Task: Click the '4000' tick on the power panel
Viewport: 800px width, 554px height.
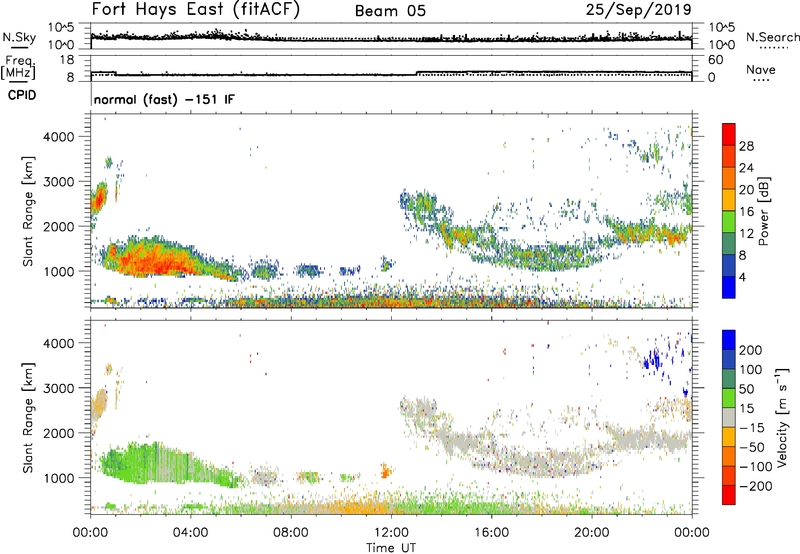Action: [58, 137]
